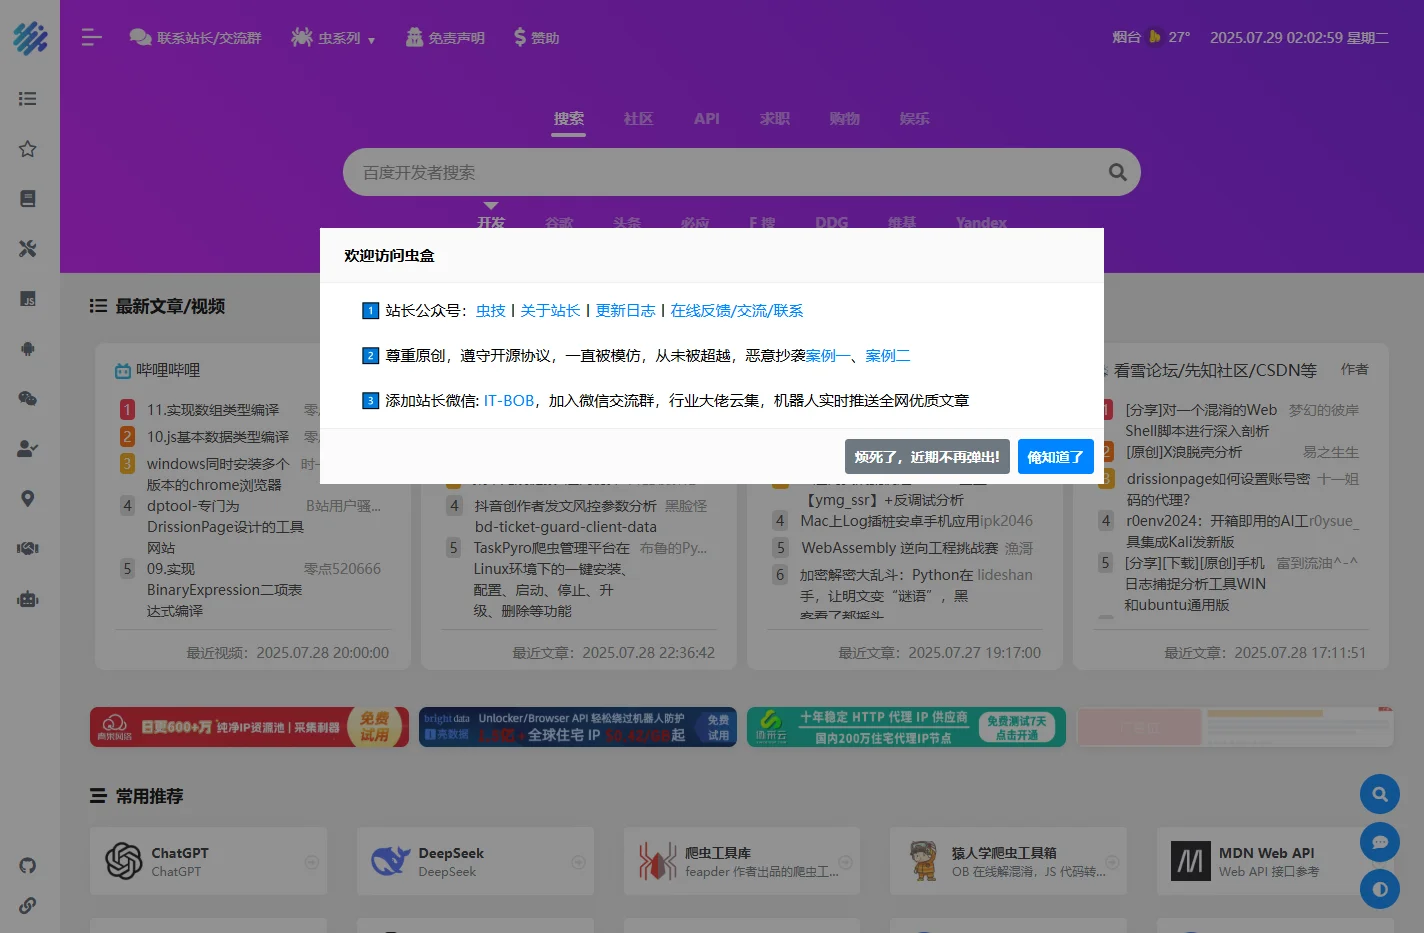Open the GitHub icon in sidebar

pyautogui.click(x=28, y=866)
